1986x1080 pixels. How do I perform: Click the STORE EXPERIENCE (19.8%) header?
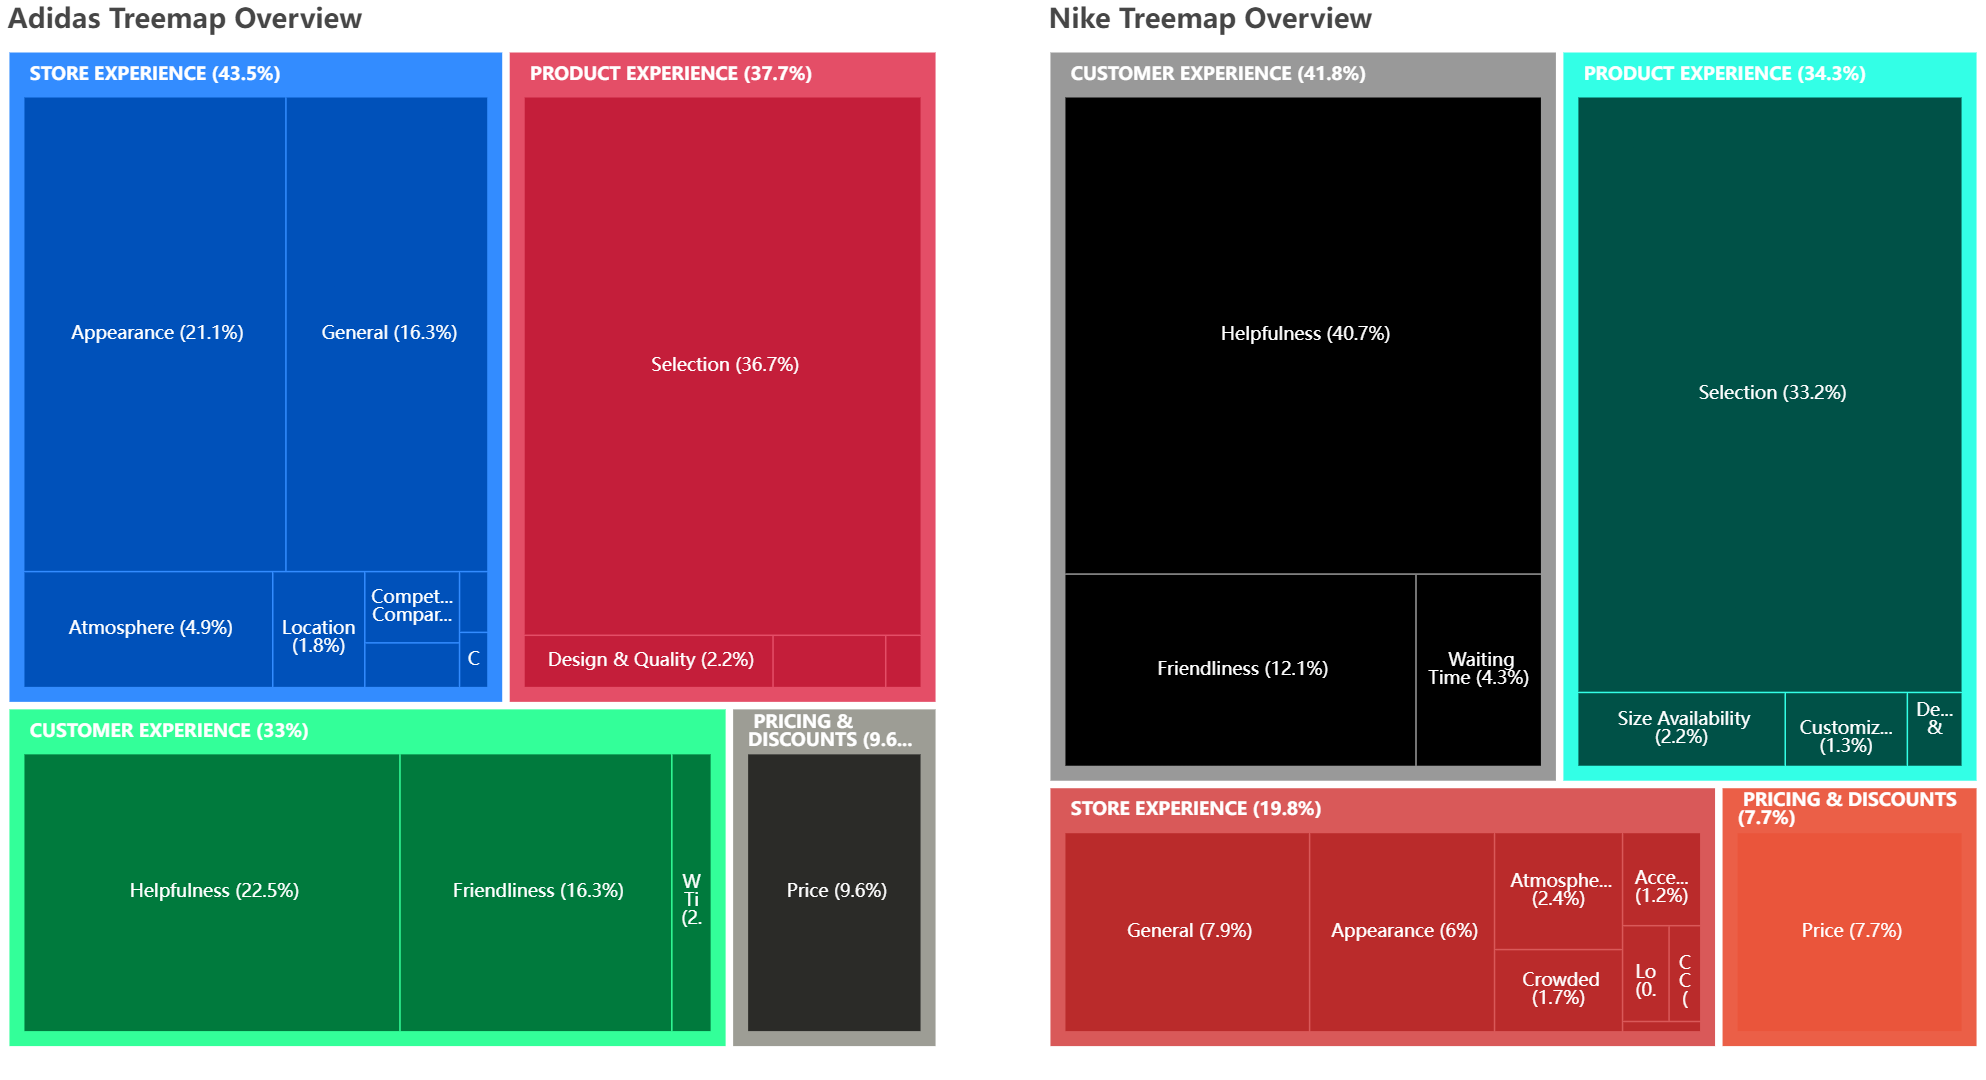pyautogui.click(x=1195, y=809)
